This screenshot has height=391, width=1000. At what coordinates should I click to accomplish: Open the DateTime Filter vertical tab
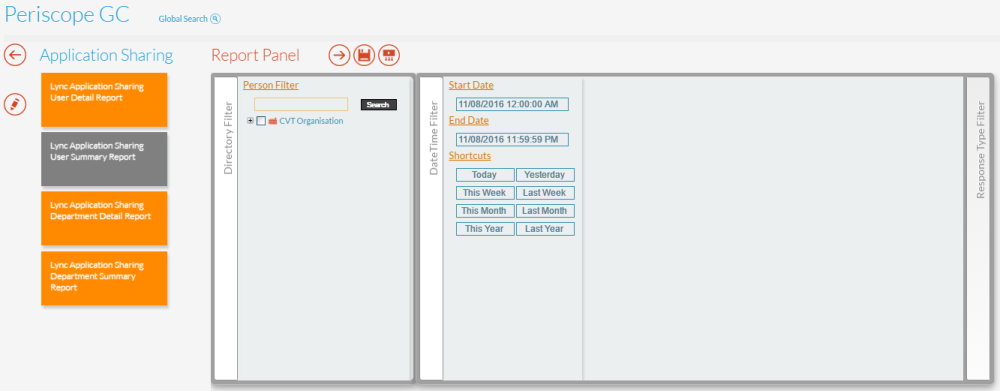(432, 228)
